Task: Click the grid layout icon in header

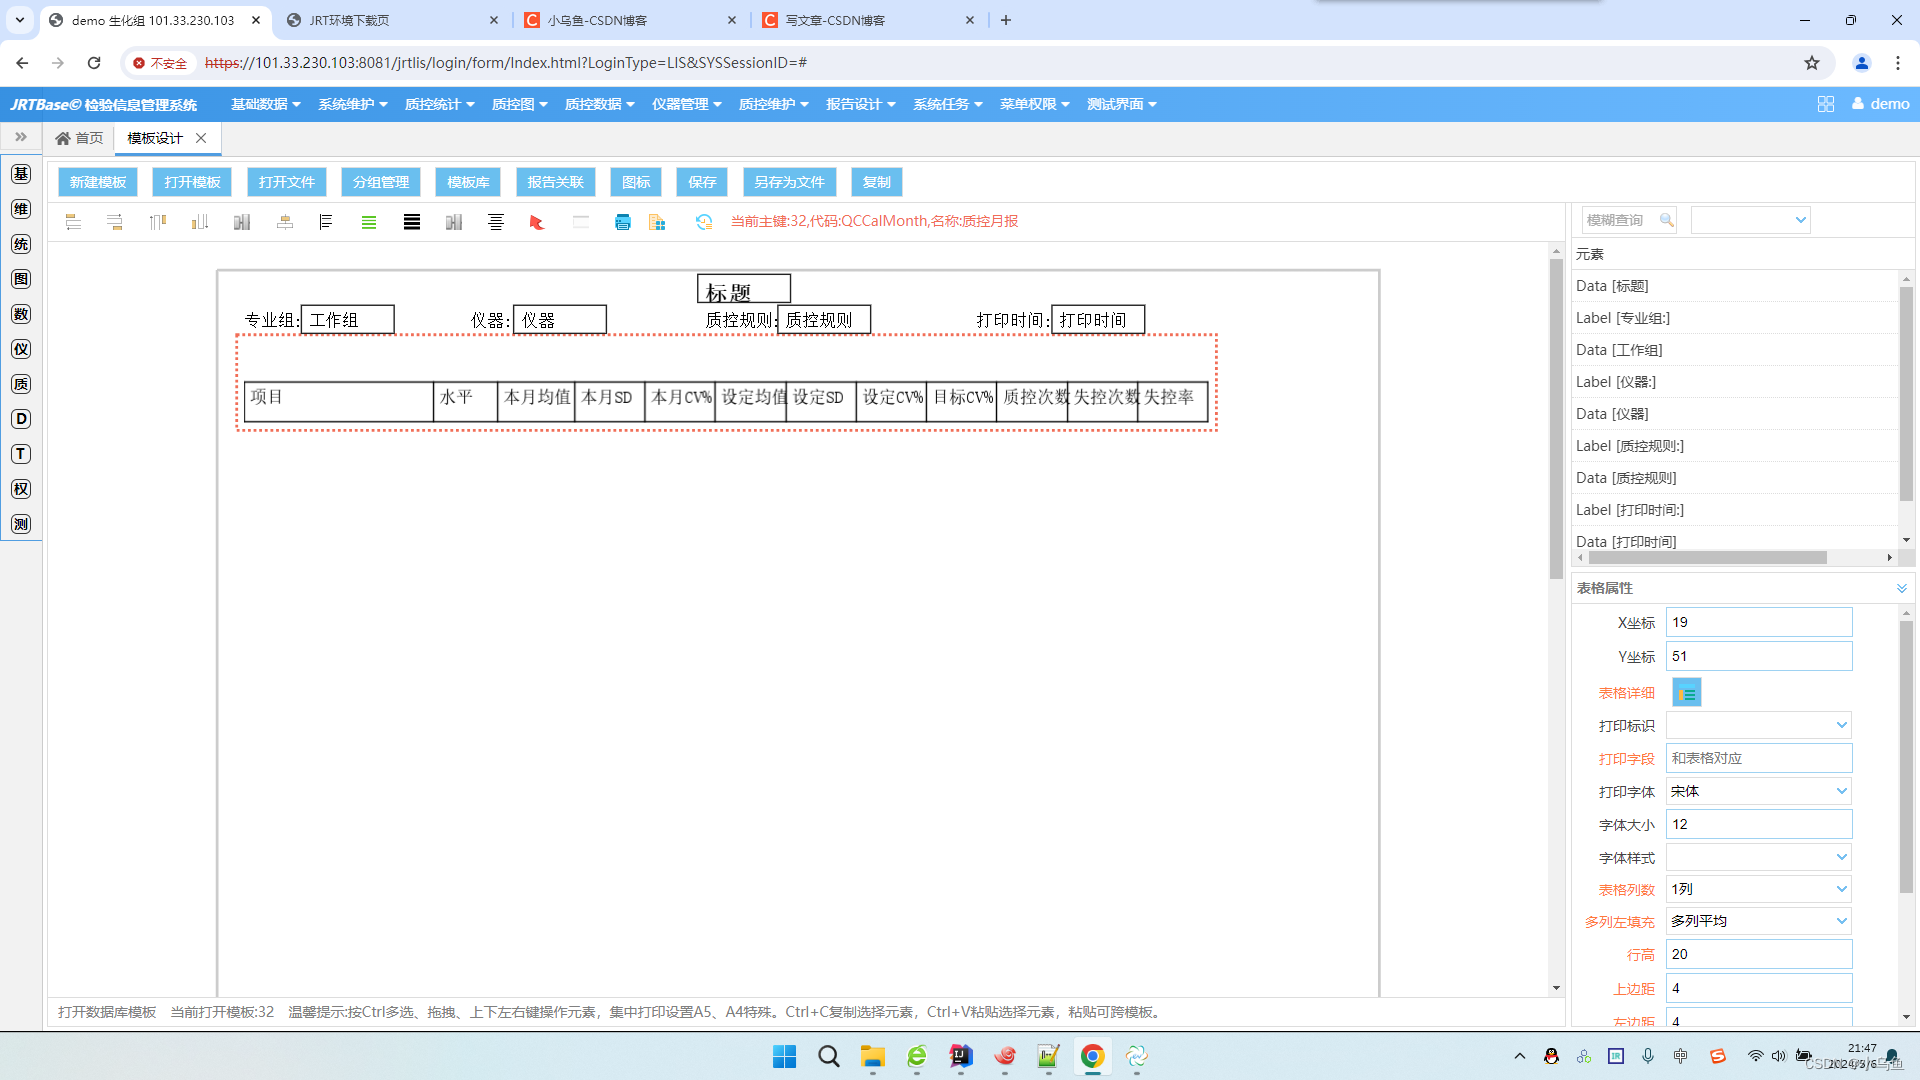Action: click(x=1826, y=104)
